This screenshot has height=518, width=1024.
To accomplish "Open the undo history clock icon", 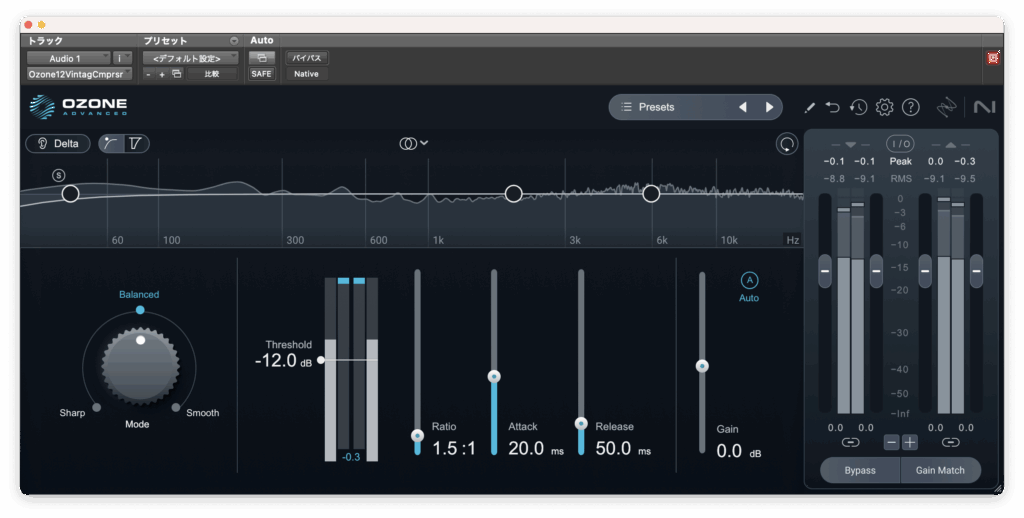I will [x=859, y=107].
